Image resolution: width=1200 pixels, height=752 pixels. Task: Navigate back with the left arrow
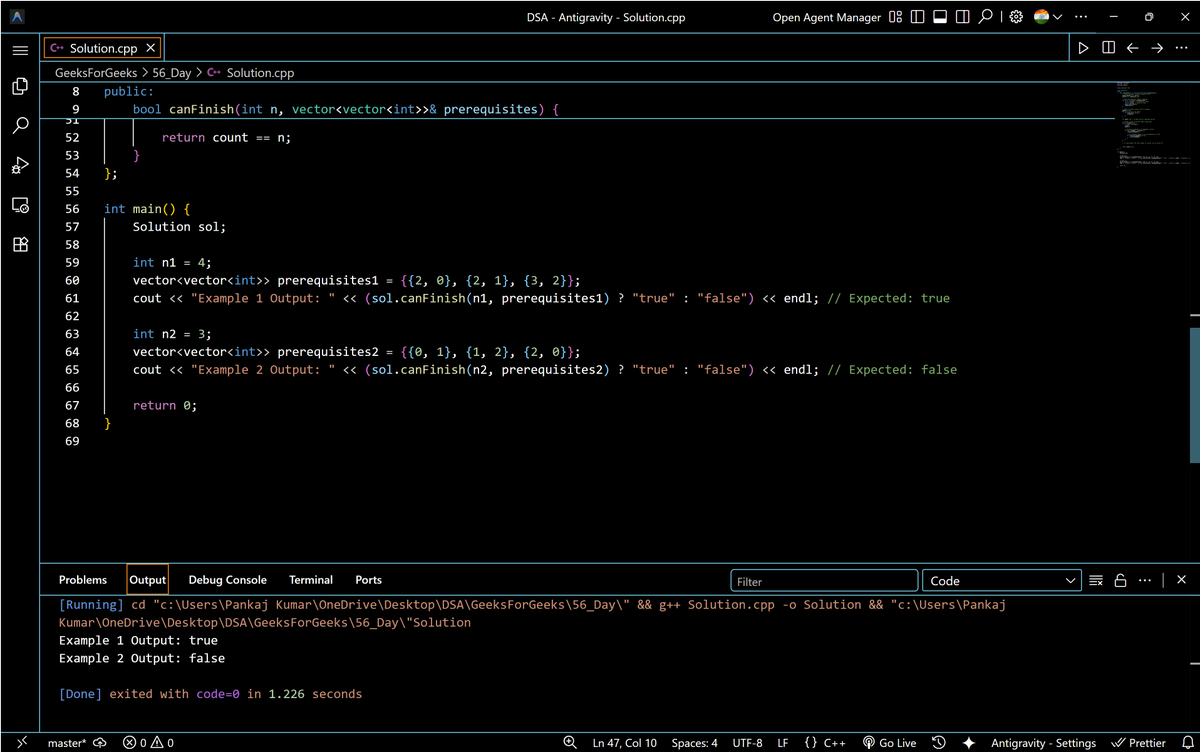coord(1132,48)
